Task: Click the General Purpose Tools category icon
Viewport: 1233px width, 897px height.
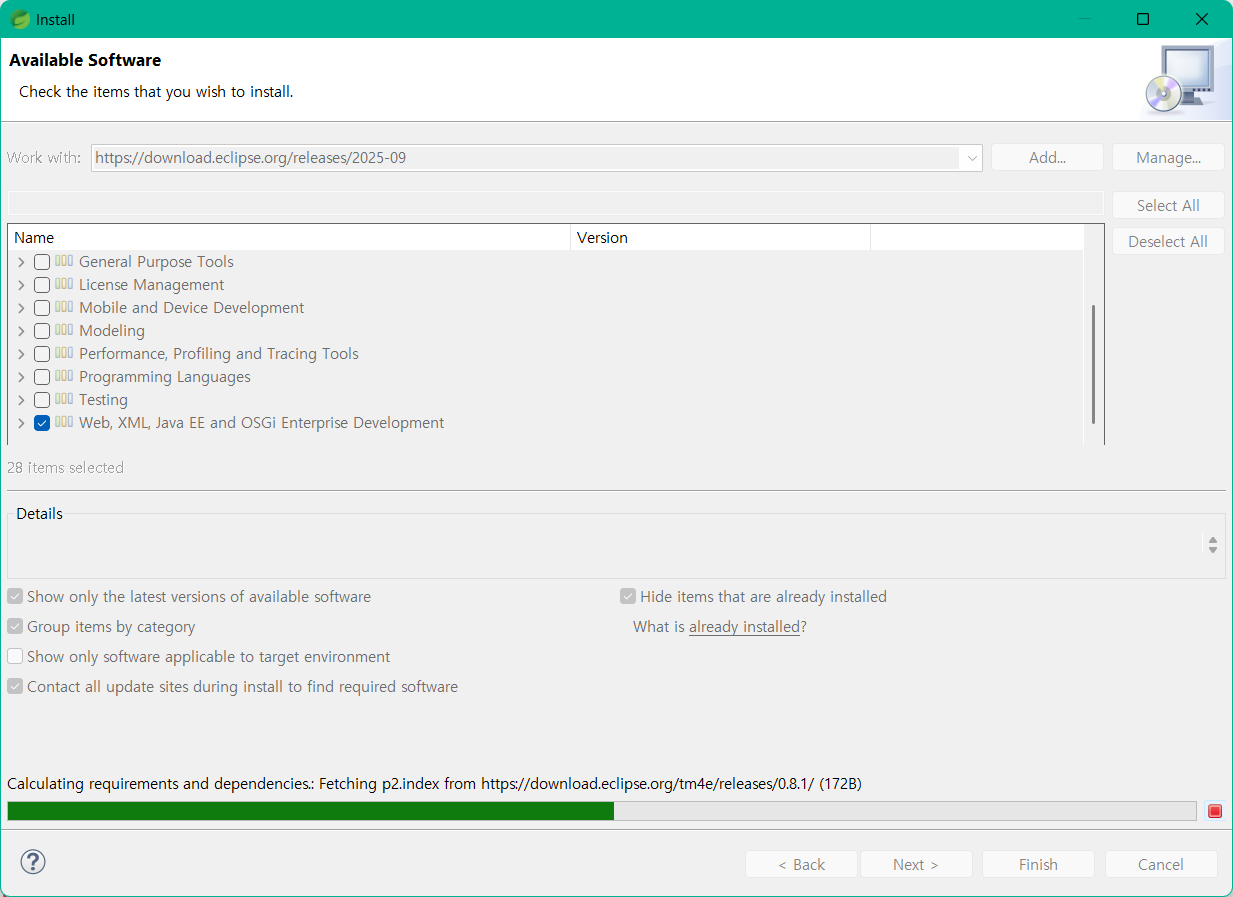Action: pos(64,261)
